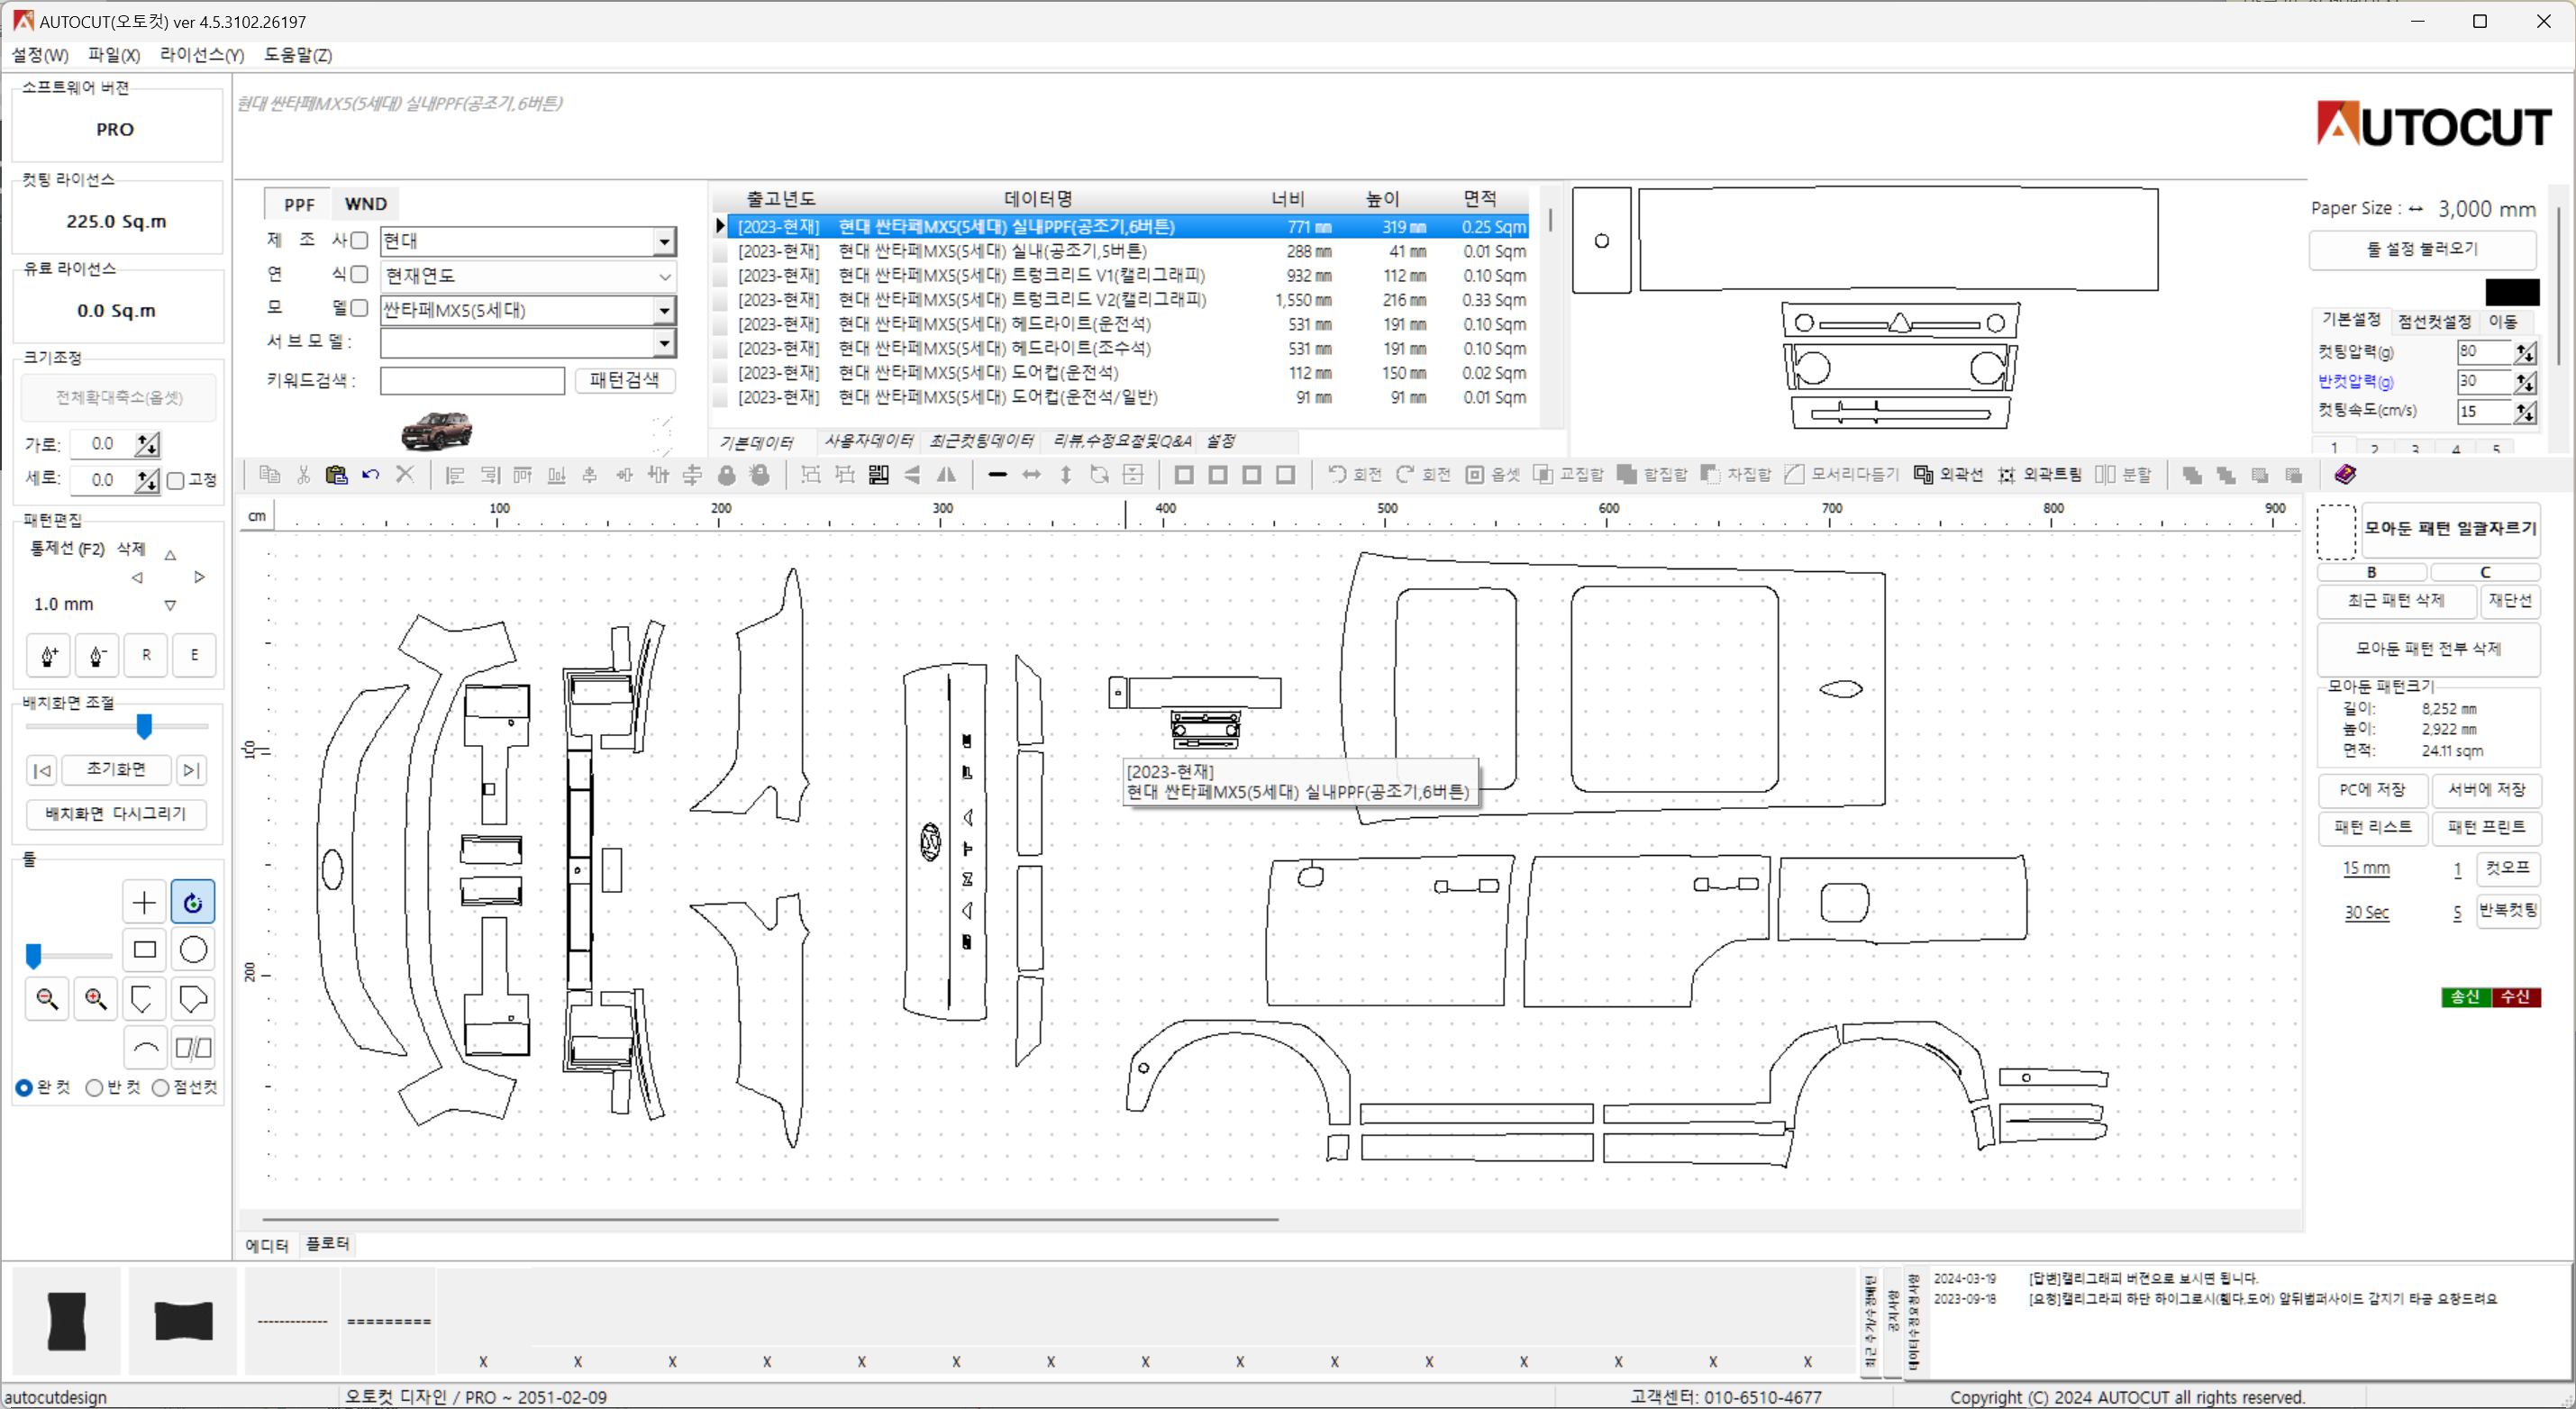The width and height of the screenshot is (2576, 1409).
Task: Adjust the 컷팅압력 stepper arrows
Action: [x=2525, y=352]
